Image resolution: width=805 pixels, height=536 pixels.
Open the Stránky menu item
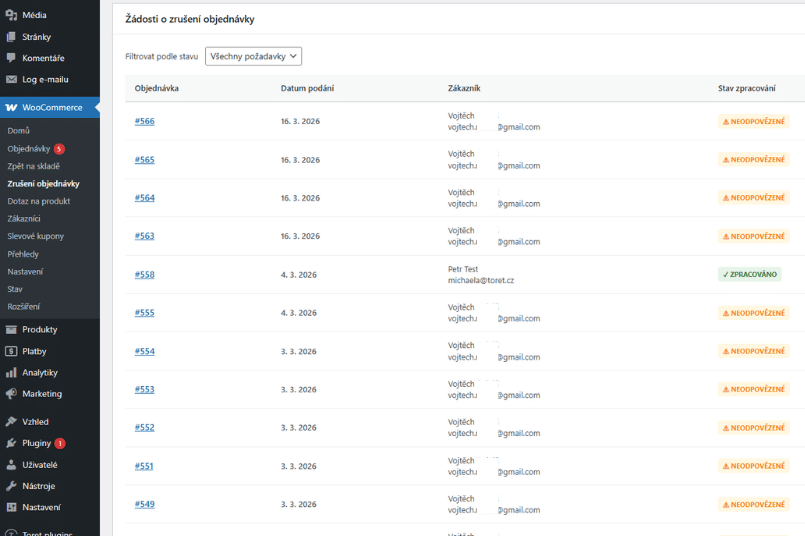(50, 37)
